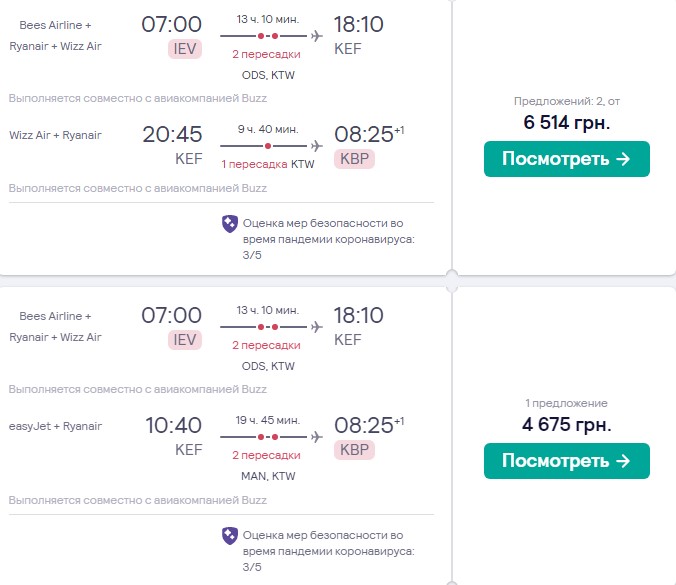
Task: Select the KBP badge under the 20:45 flight arrival
Action: 354,160
